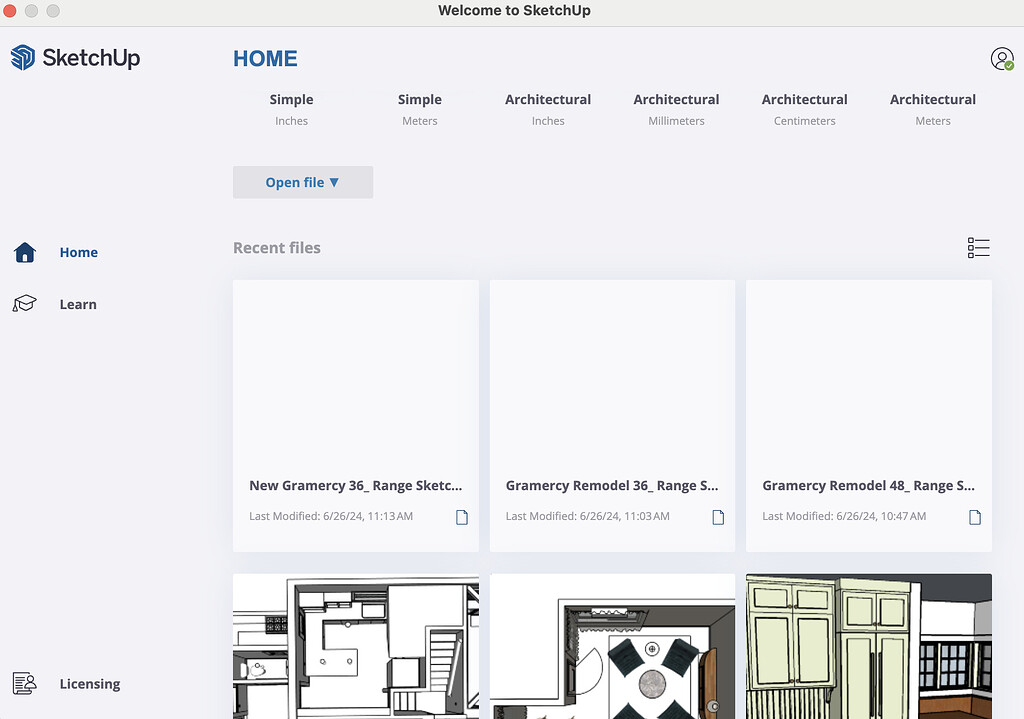1024x719 pixels.
Task: Toggle list view for Recent files
Action: tap(978, 247)
